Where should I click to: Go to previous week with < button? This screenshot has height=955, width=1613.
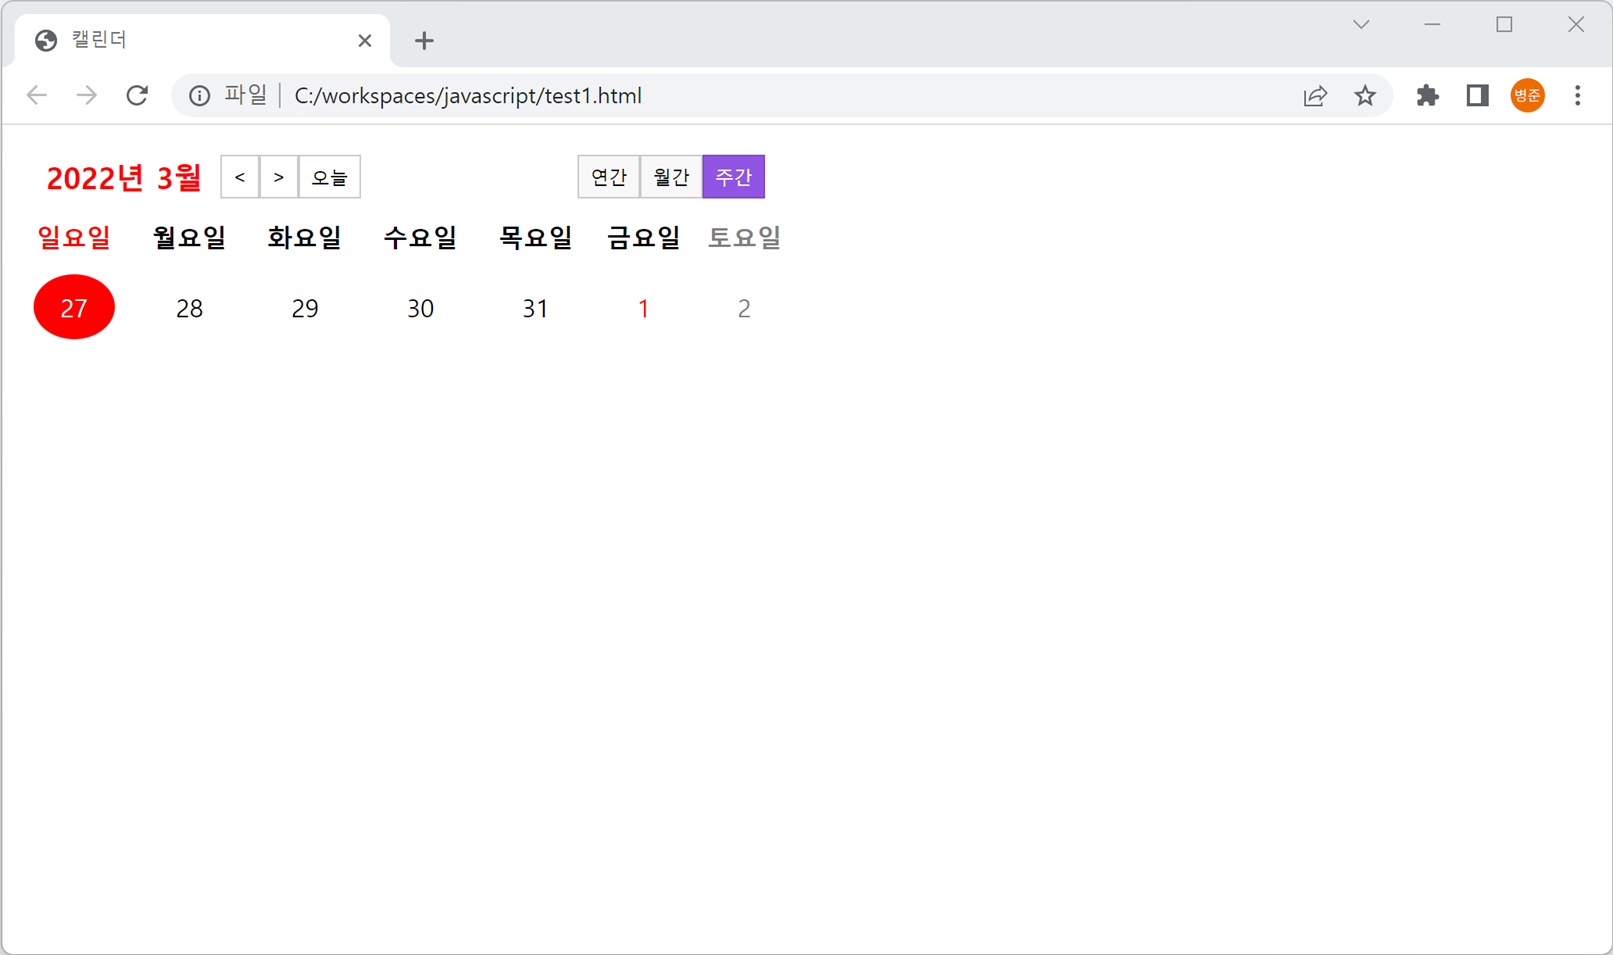point(240,177)
